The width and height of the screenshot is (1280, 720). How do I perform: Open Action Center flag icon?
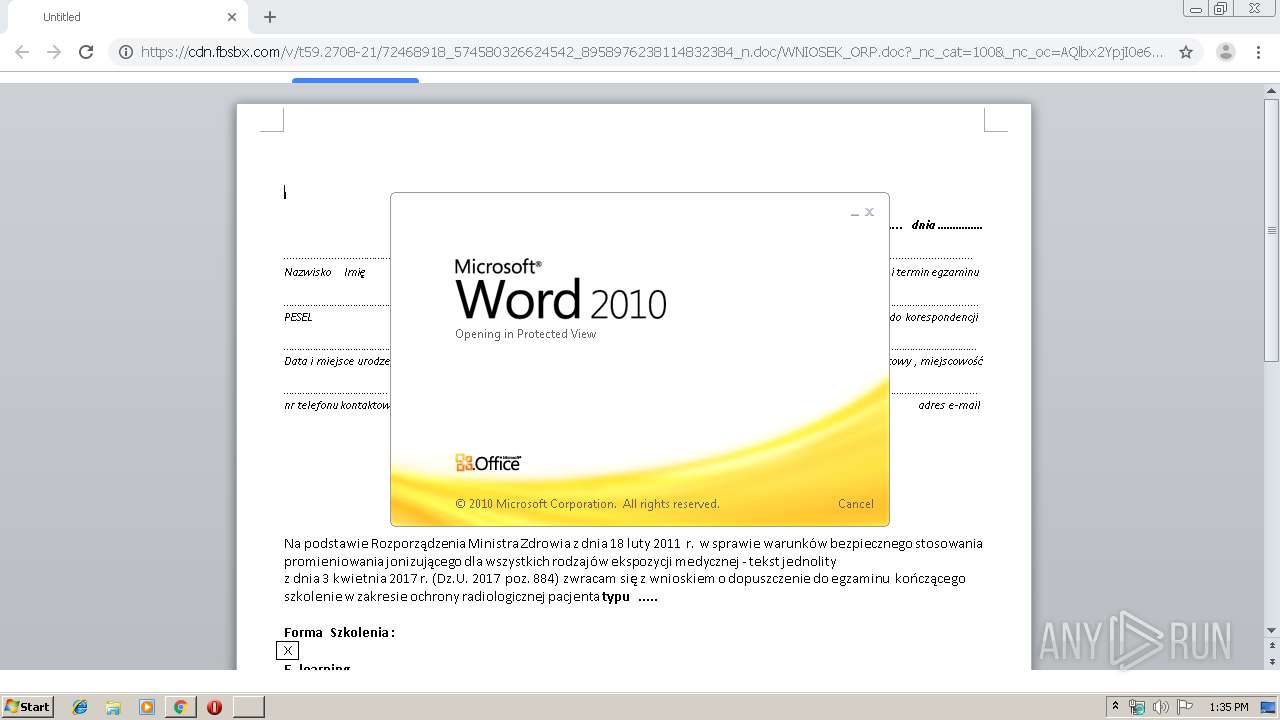click(x=1185, y=707)
